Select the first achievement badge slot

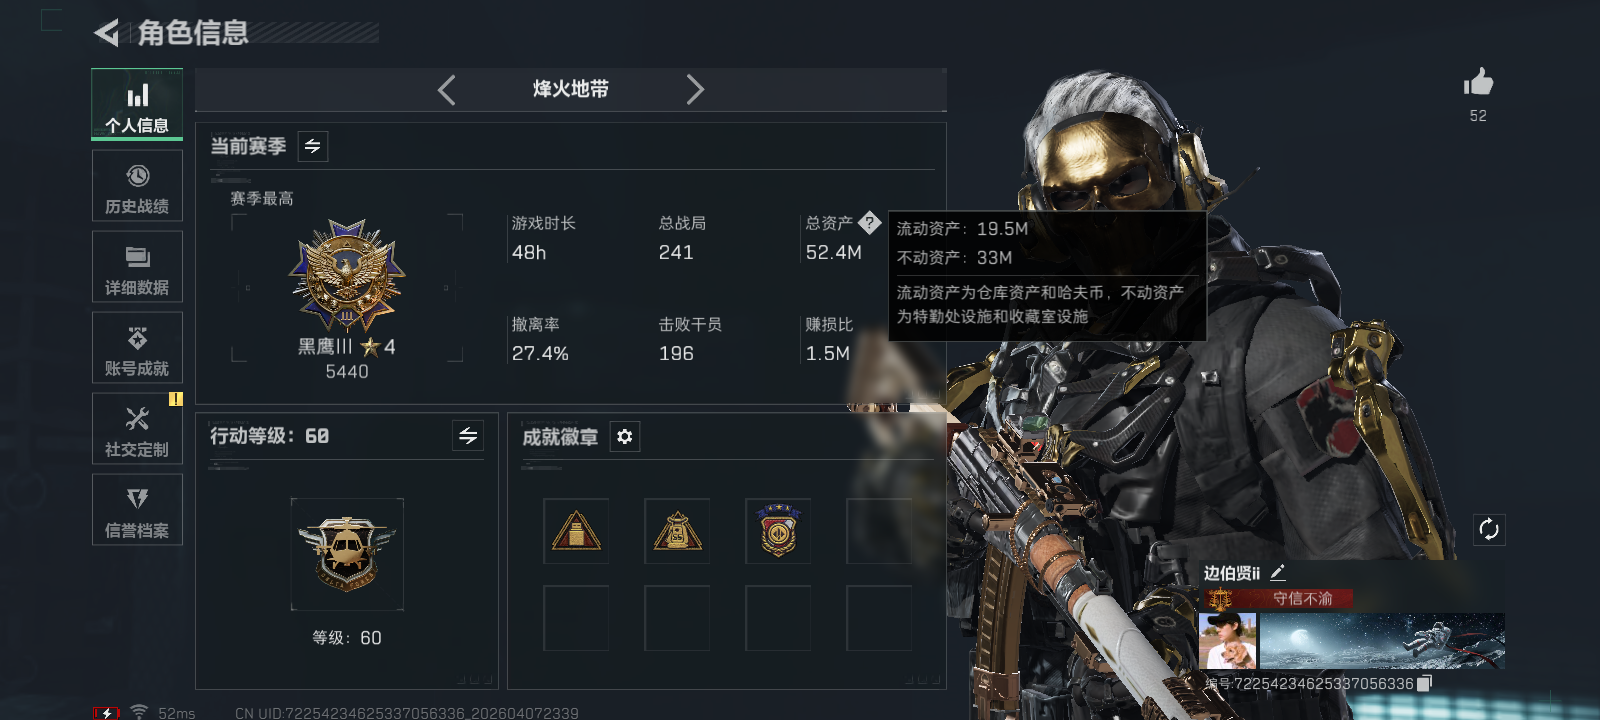coord(576,531)
